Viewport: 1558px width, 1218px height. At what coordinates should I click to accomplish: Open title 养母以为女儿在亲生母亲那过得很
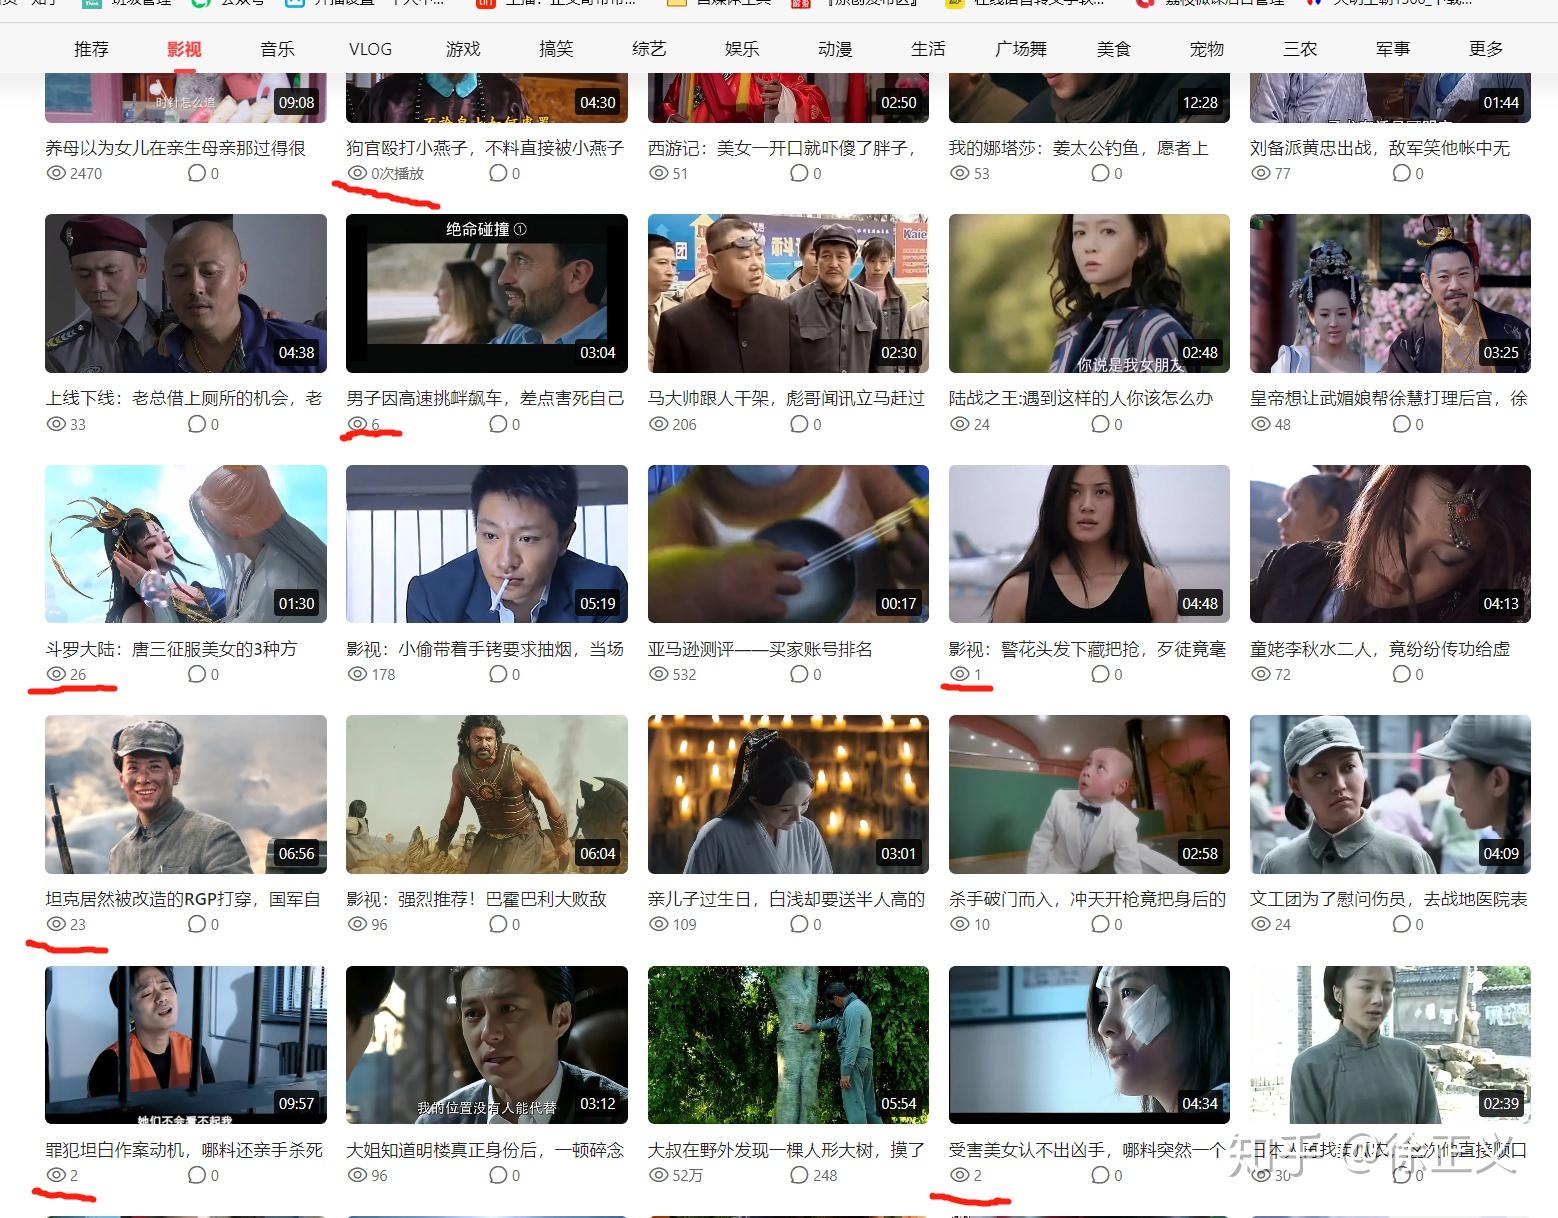point(175,148)
